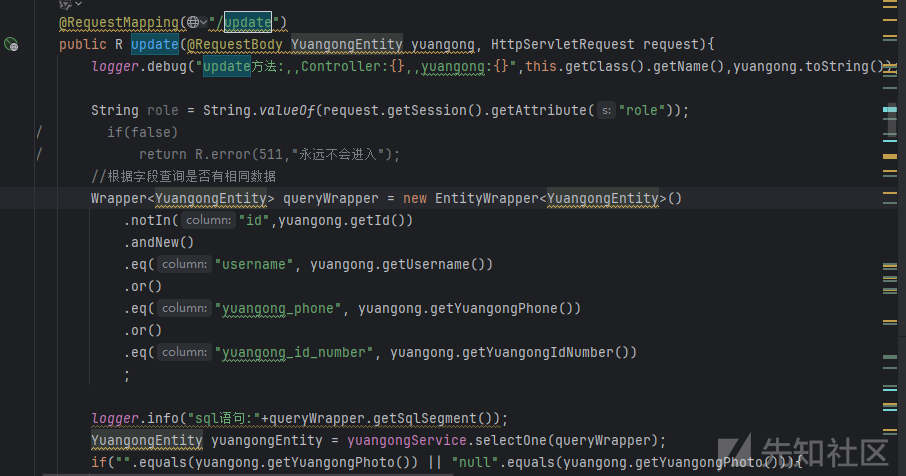The height and width of the screenshot is (476, 906).
Task: Click getAttribute in the session call
Action: click(539, 110)
